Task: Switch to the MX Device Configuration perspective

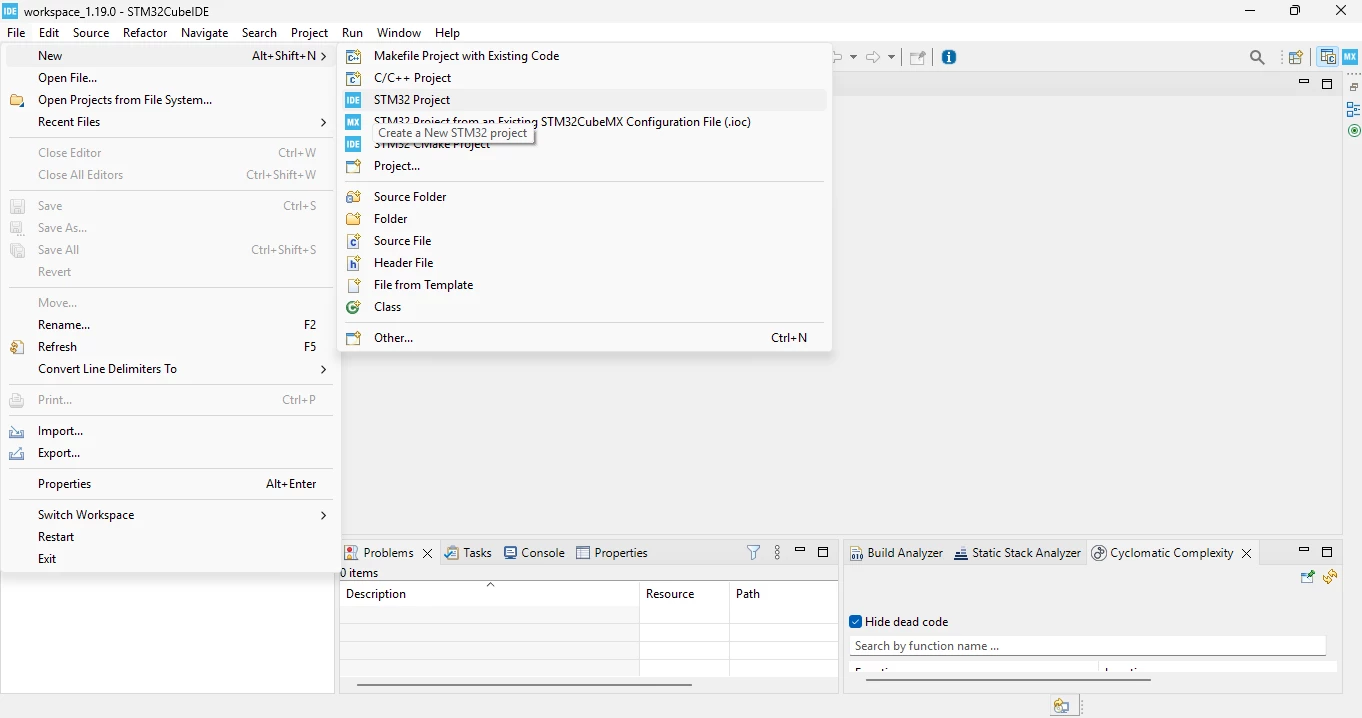Action: [1350, 57]
